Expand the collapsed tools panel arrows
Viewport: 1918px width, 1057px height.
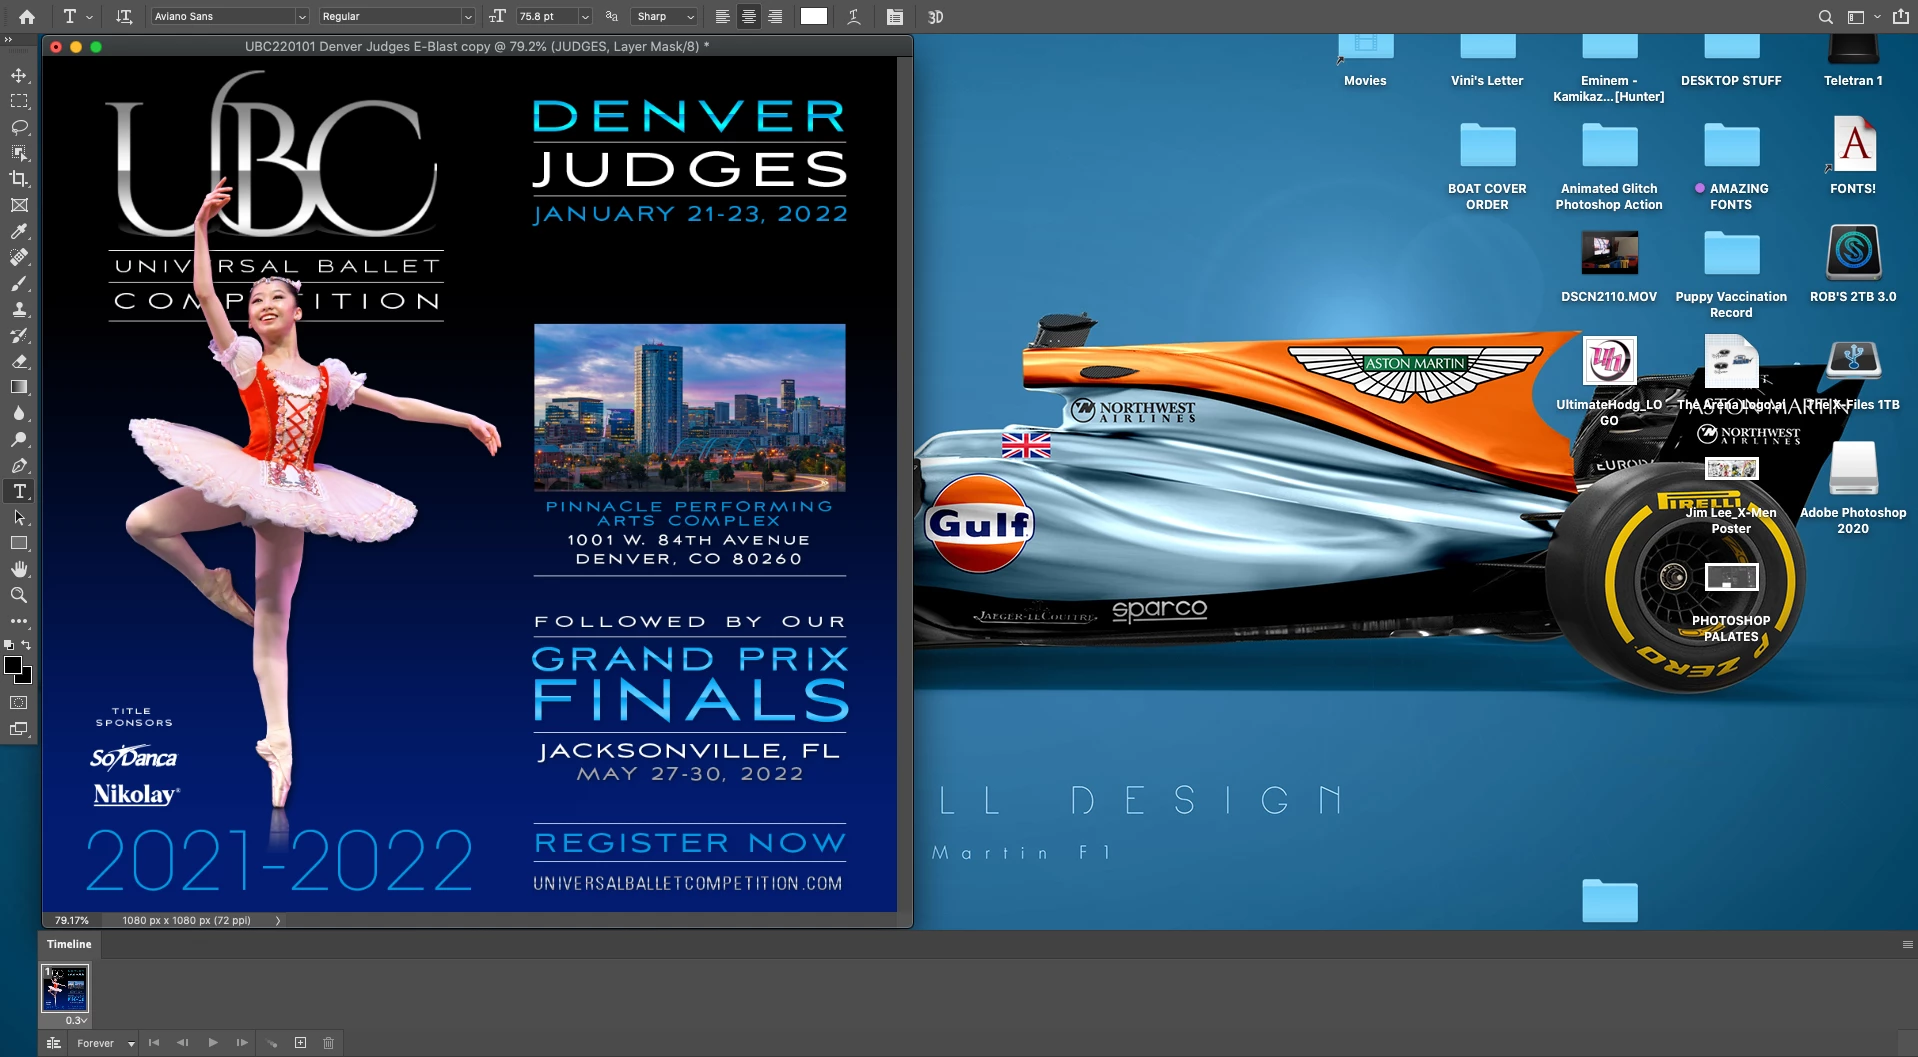tap(8, 40)
